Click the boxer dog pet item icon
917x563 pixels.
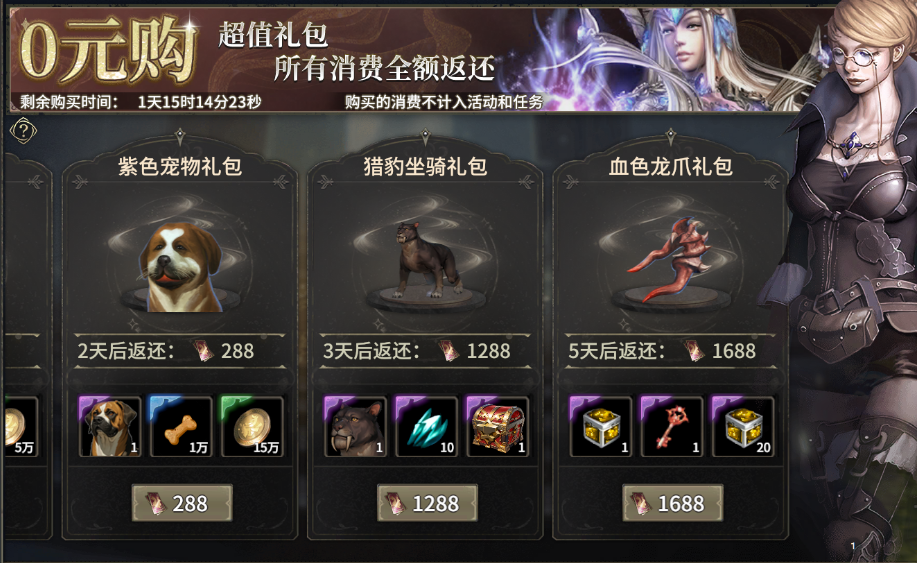(x=110, y=427)
